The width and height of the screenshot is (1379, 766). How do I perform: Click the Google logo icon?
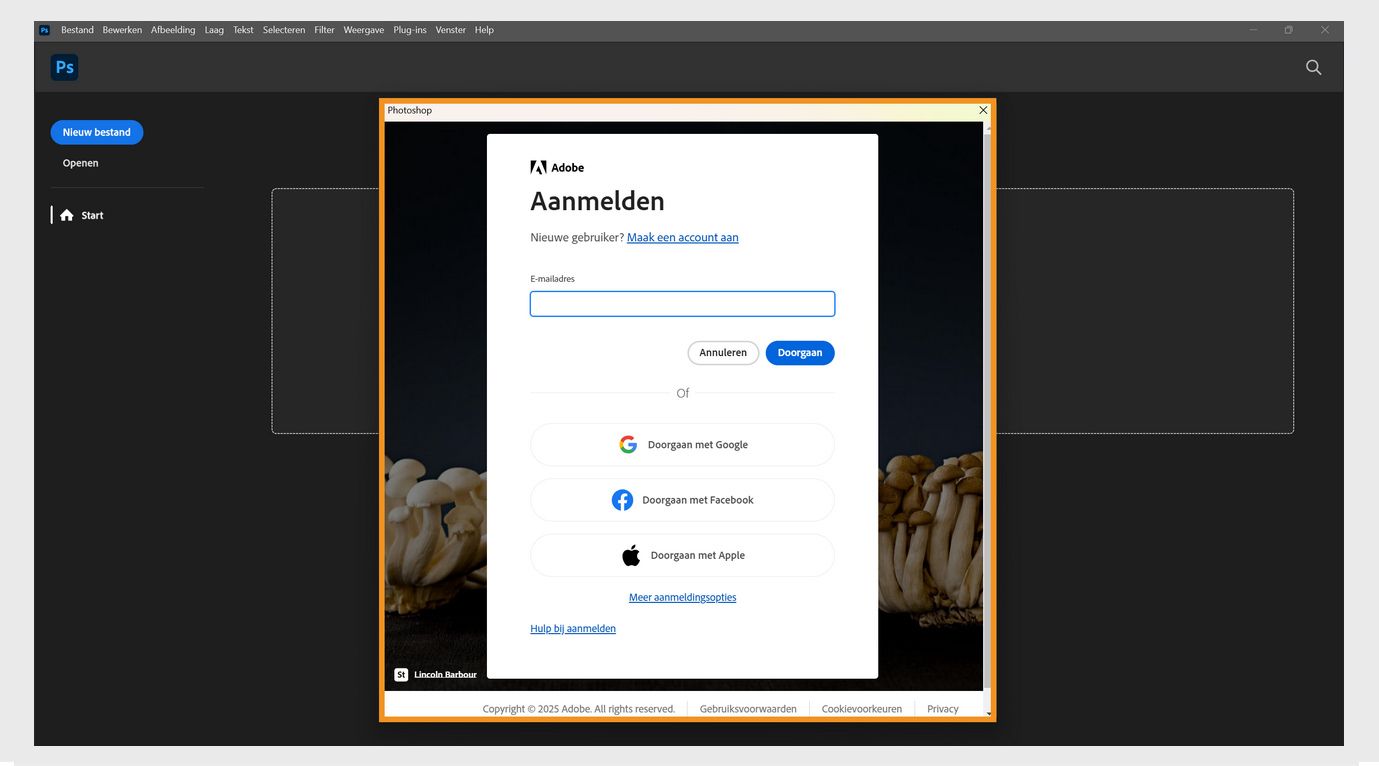pyautogui.click(x=628, y=445)
